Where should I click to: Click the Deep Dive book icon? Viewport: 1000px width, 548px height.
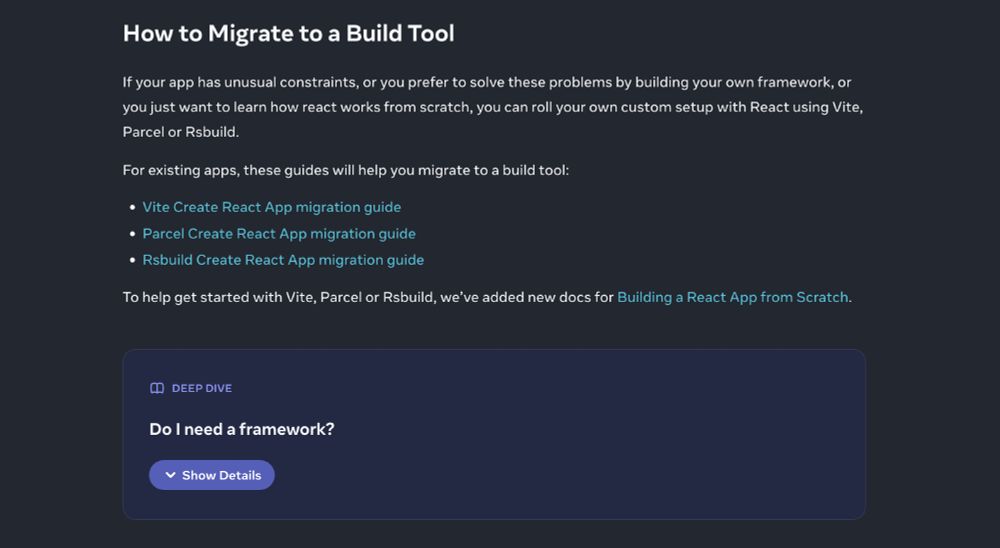(157, 388)
